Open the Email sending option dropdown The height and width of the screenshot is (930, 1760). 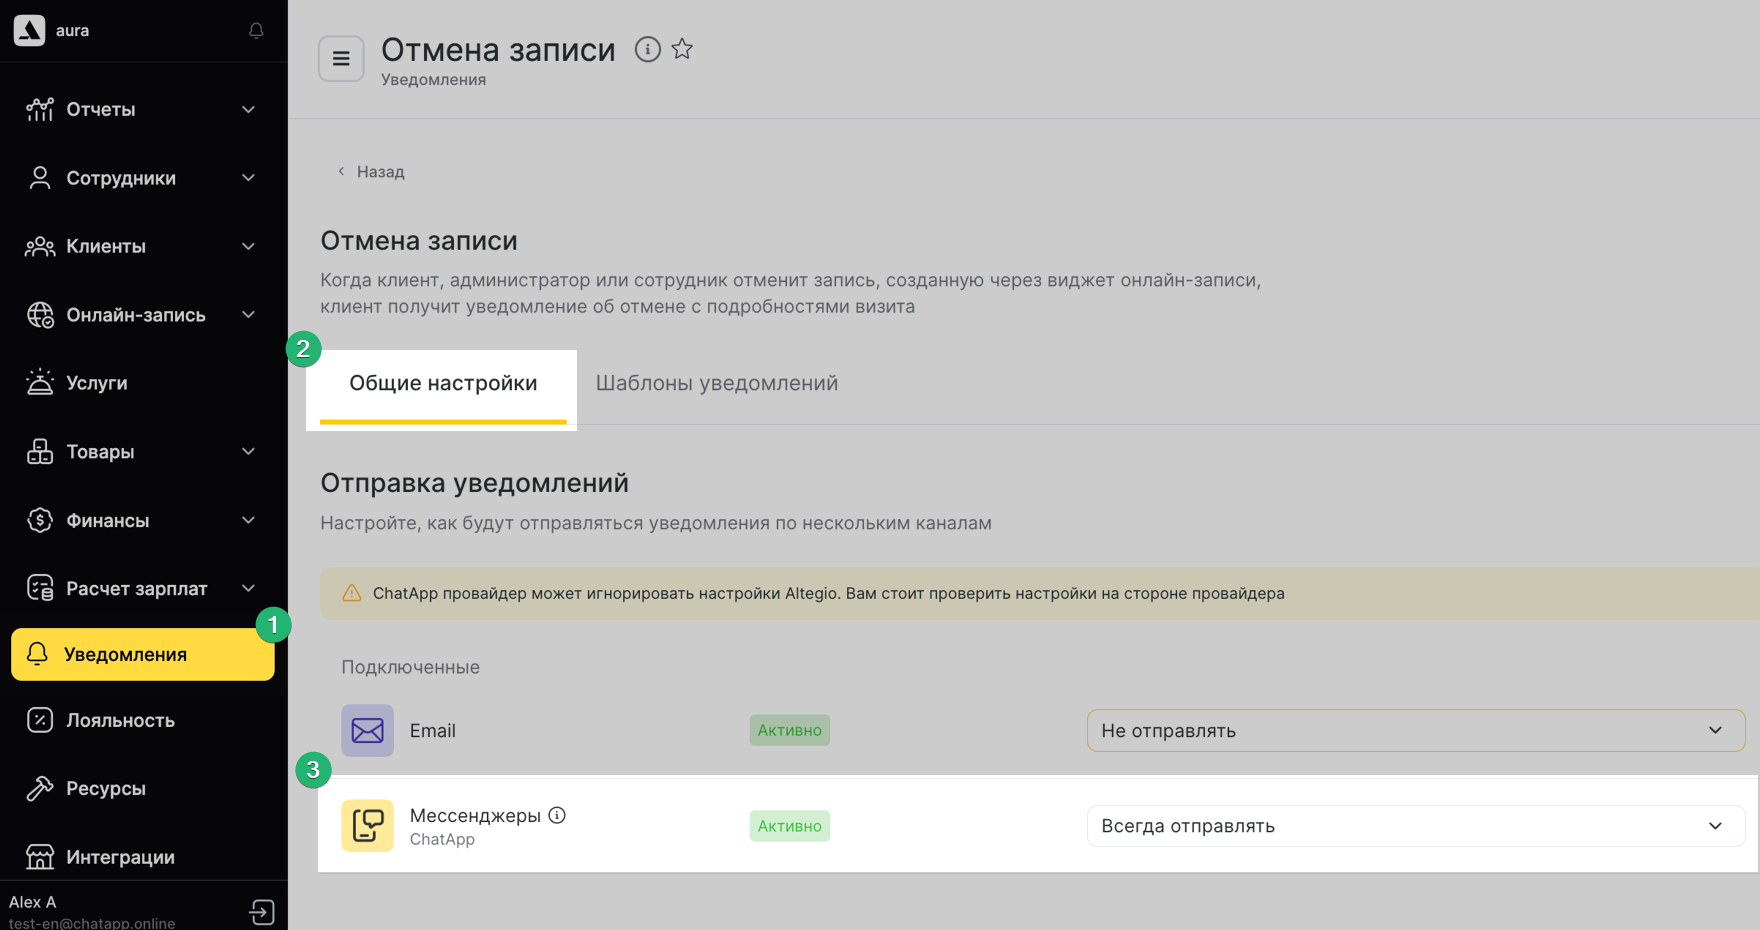[x=1415, y=731]
